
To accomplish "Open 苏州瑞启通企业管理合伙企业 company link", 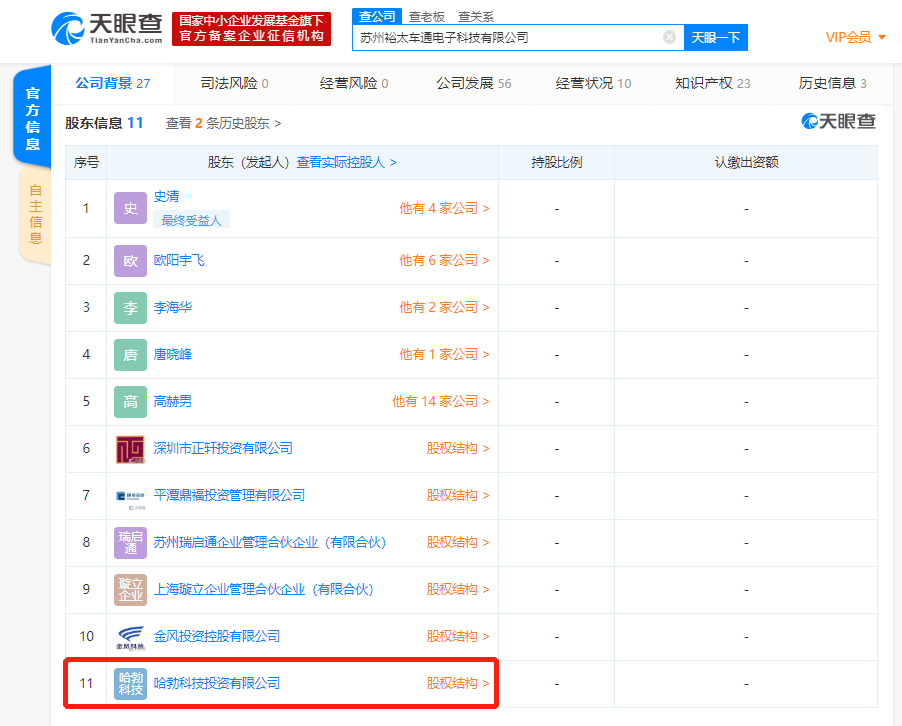I will coord(269,542).
